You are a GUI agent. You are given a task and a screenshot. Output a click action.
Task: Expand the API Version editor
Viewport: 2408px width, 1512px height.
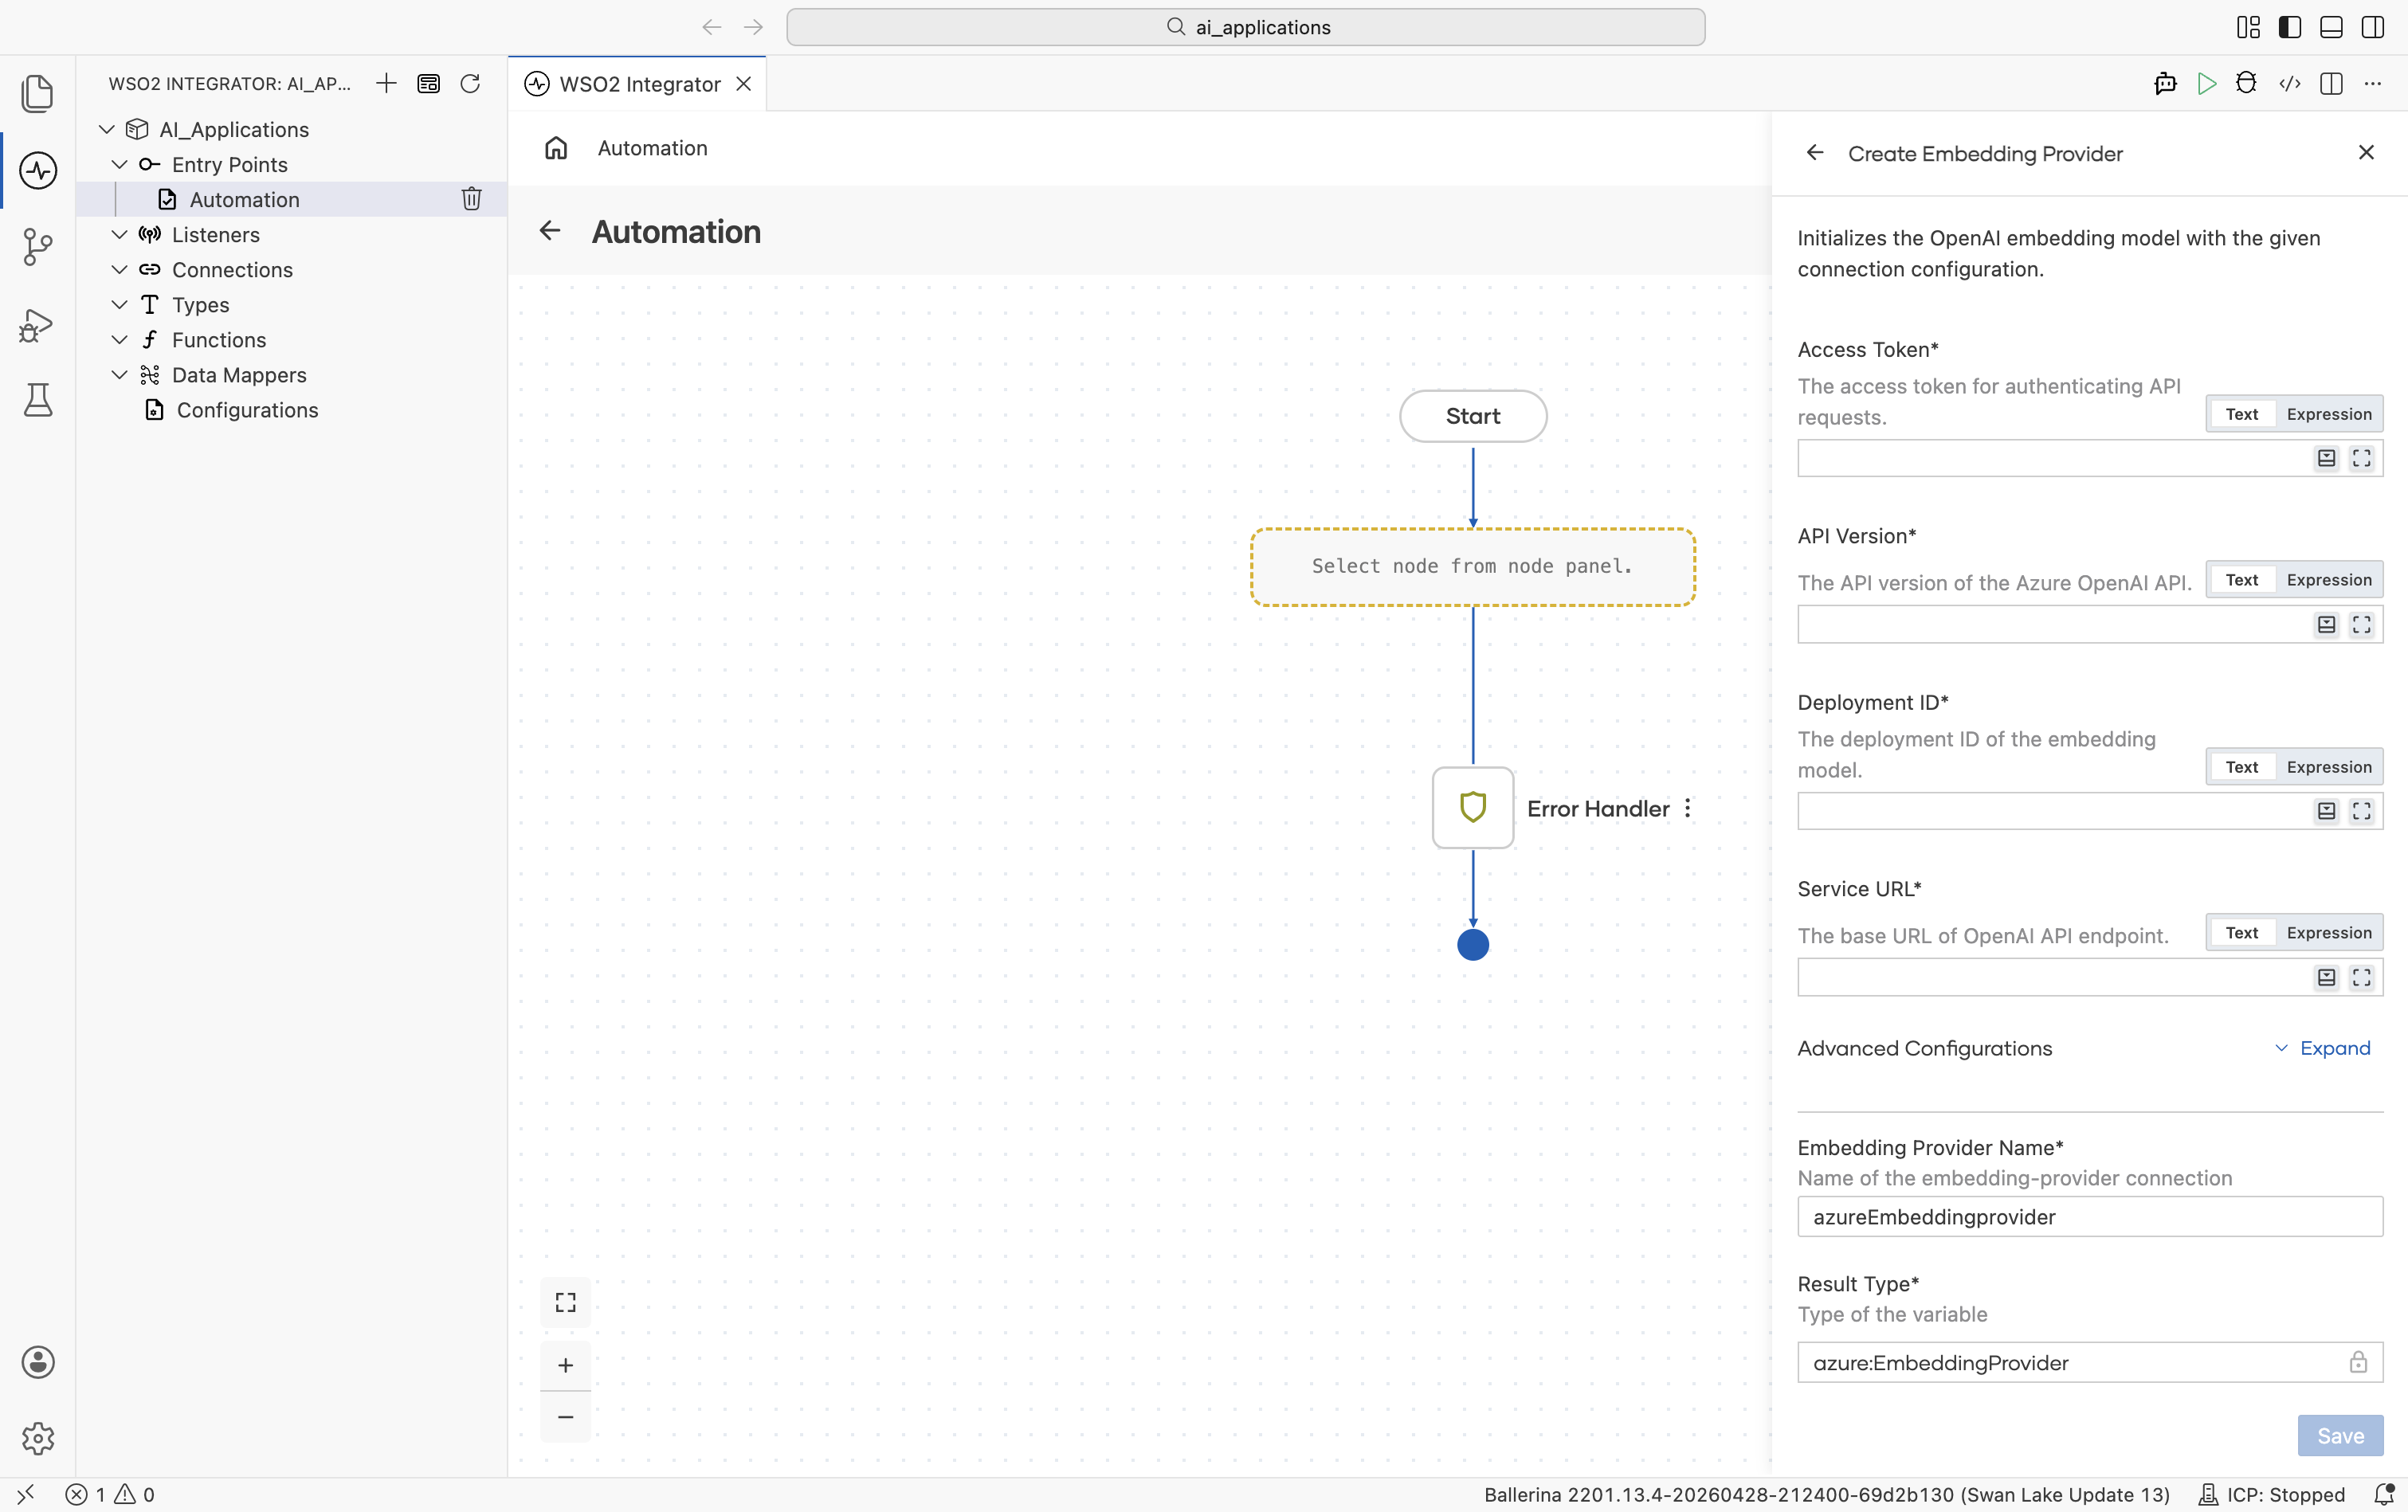coord(2362,624)
